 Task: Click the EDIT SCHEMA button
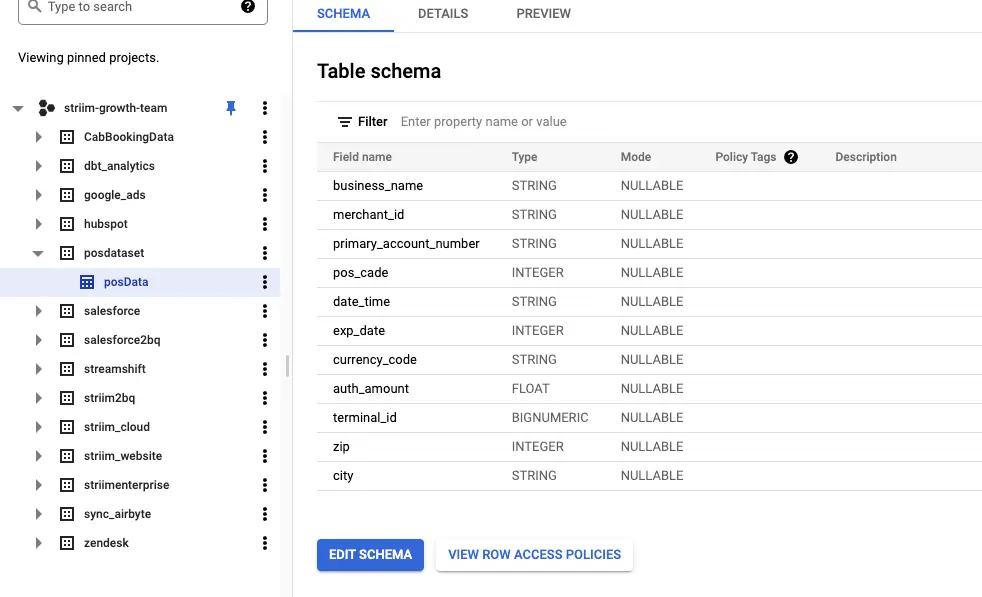point(370,555)
